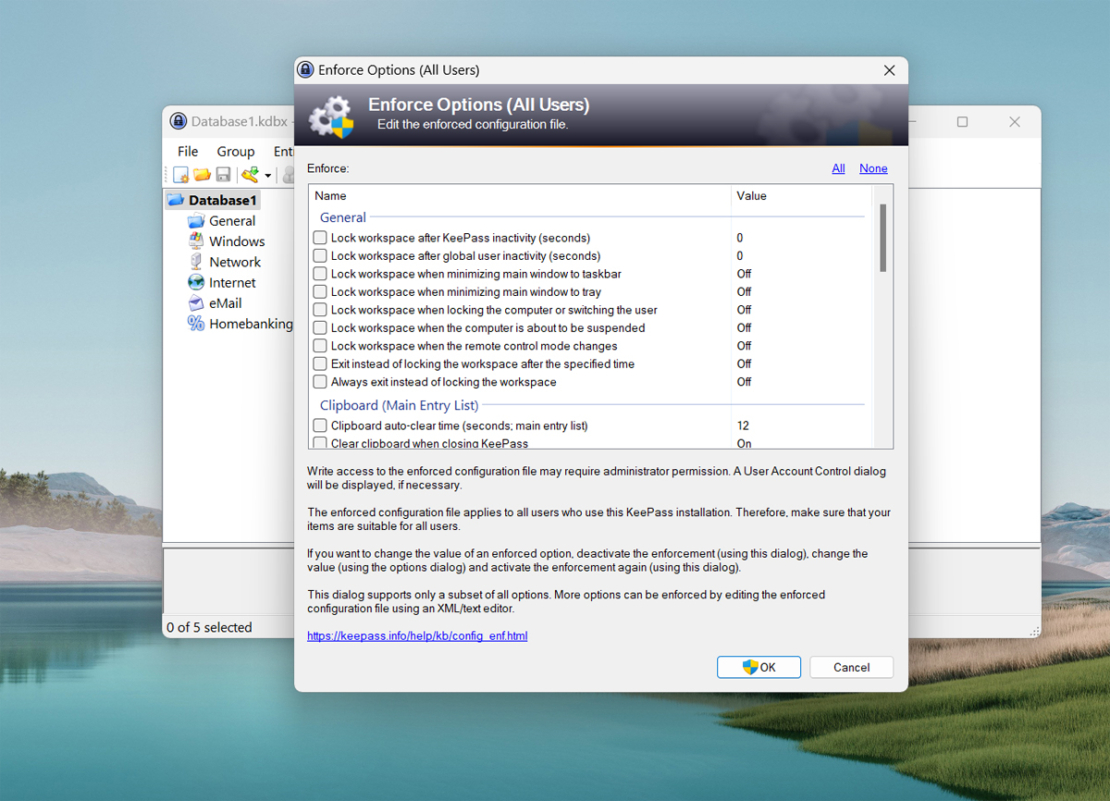This screenshot has width=1110, height=801.
Task: Check Clipboard auto-clear time enforcement
Action: 320,425
